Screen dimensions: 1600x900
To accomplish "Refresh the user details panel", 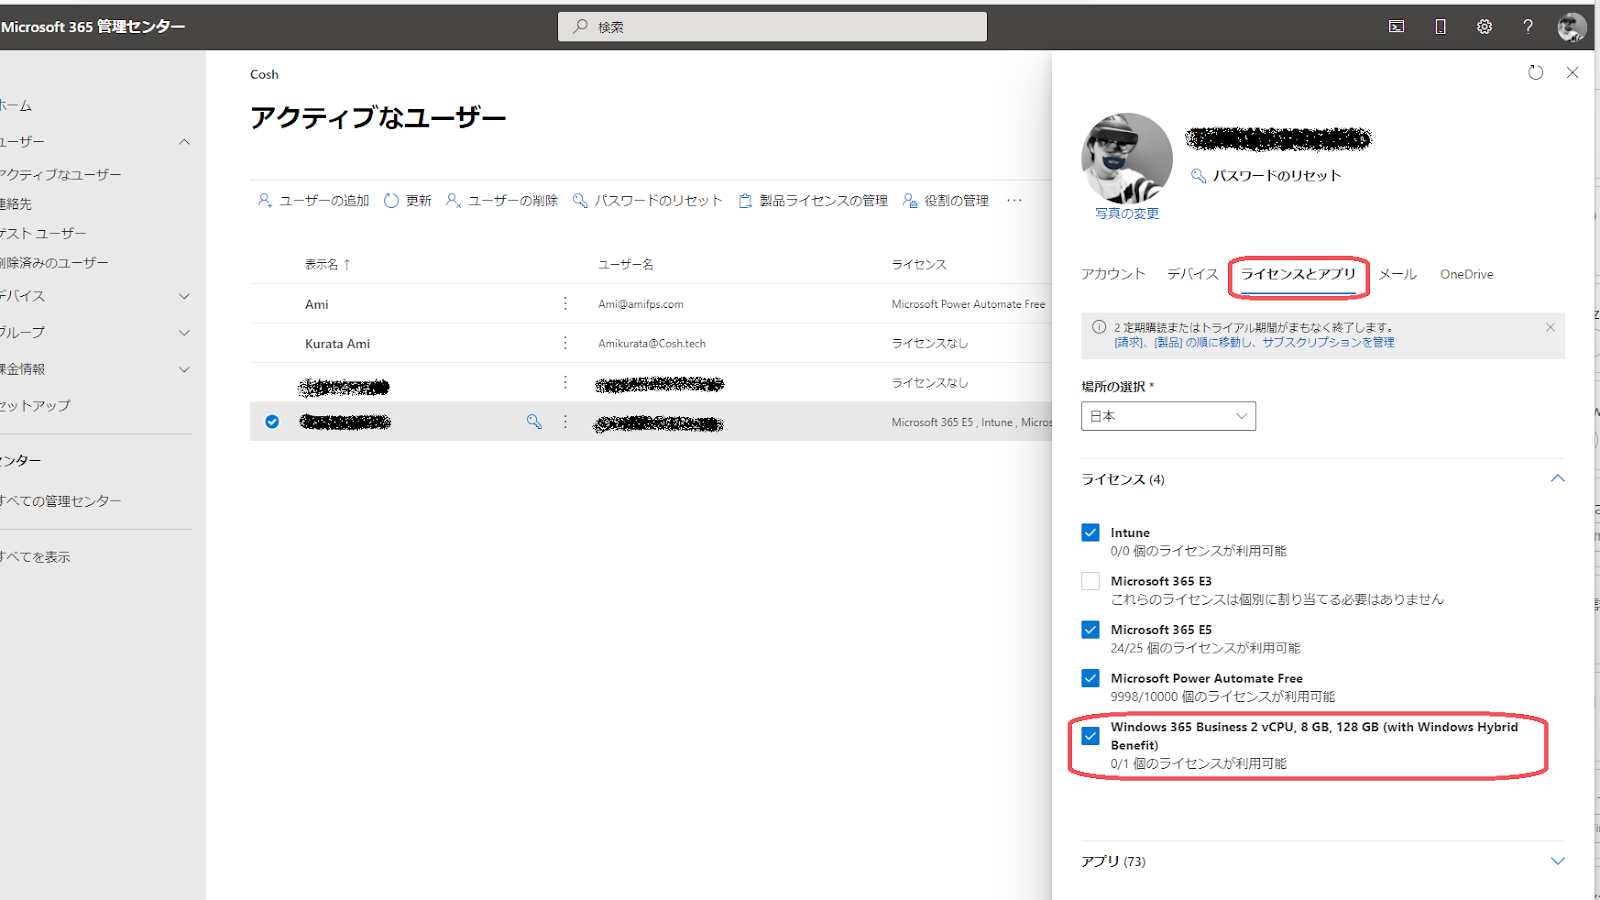I will click(1536, 72).
